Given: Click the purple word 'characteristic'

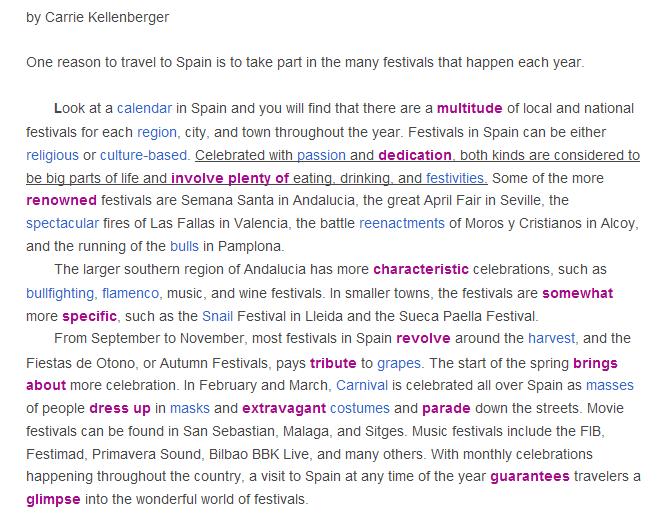Looking at the screenshot, I should point(421,270).
